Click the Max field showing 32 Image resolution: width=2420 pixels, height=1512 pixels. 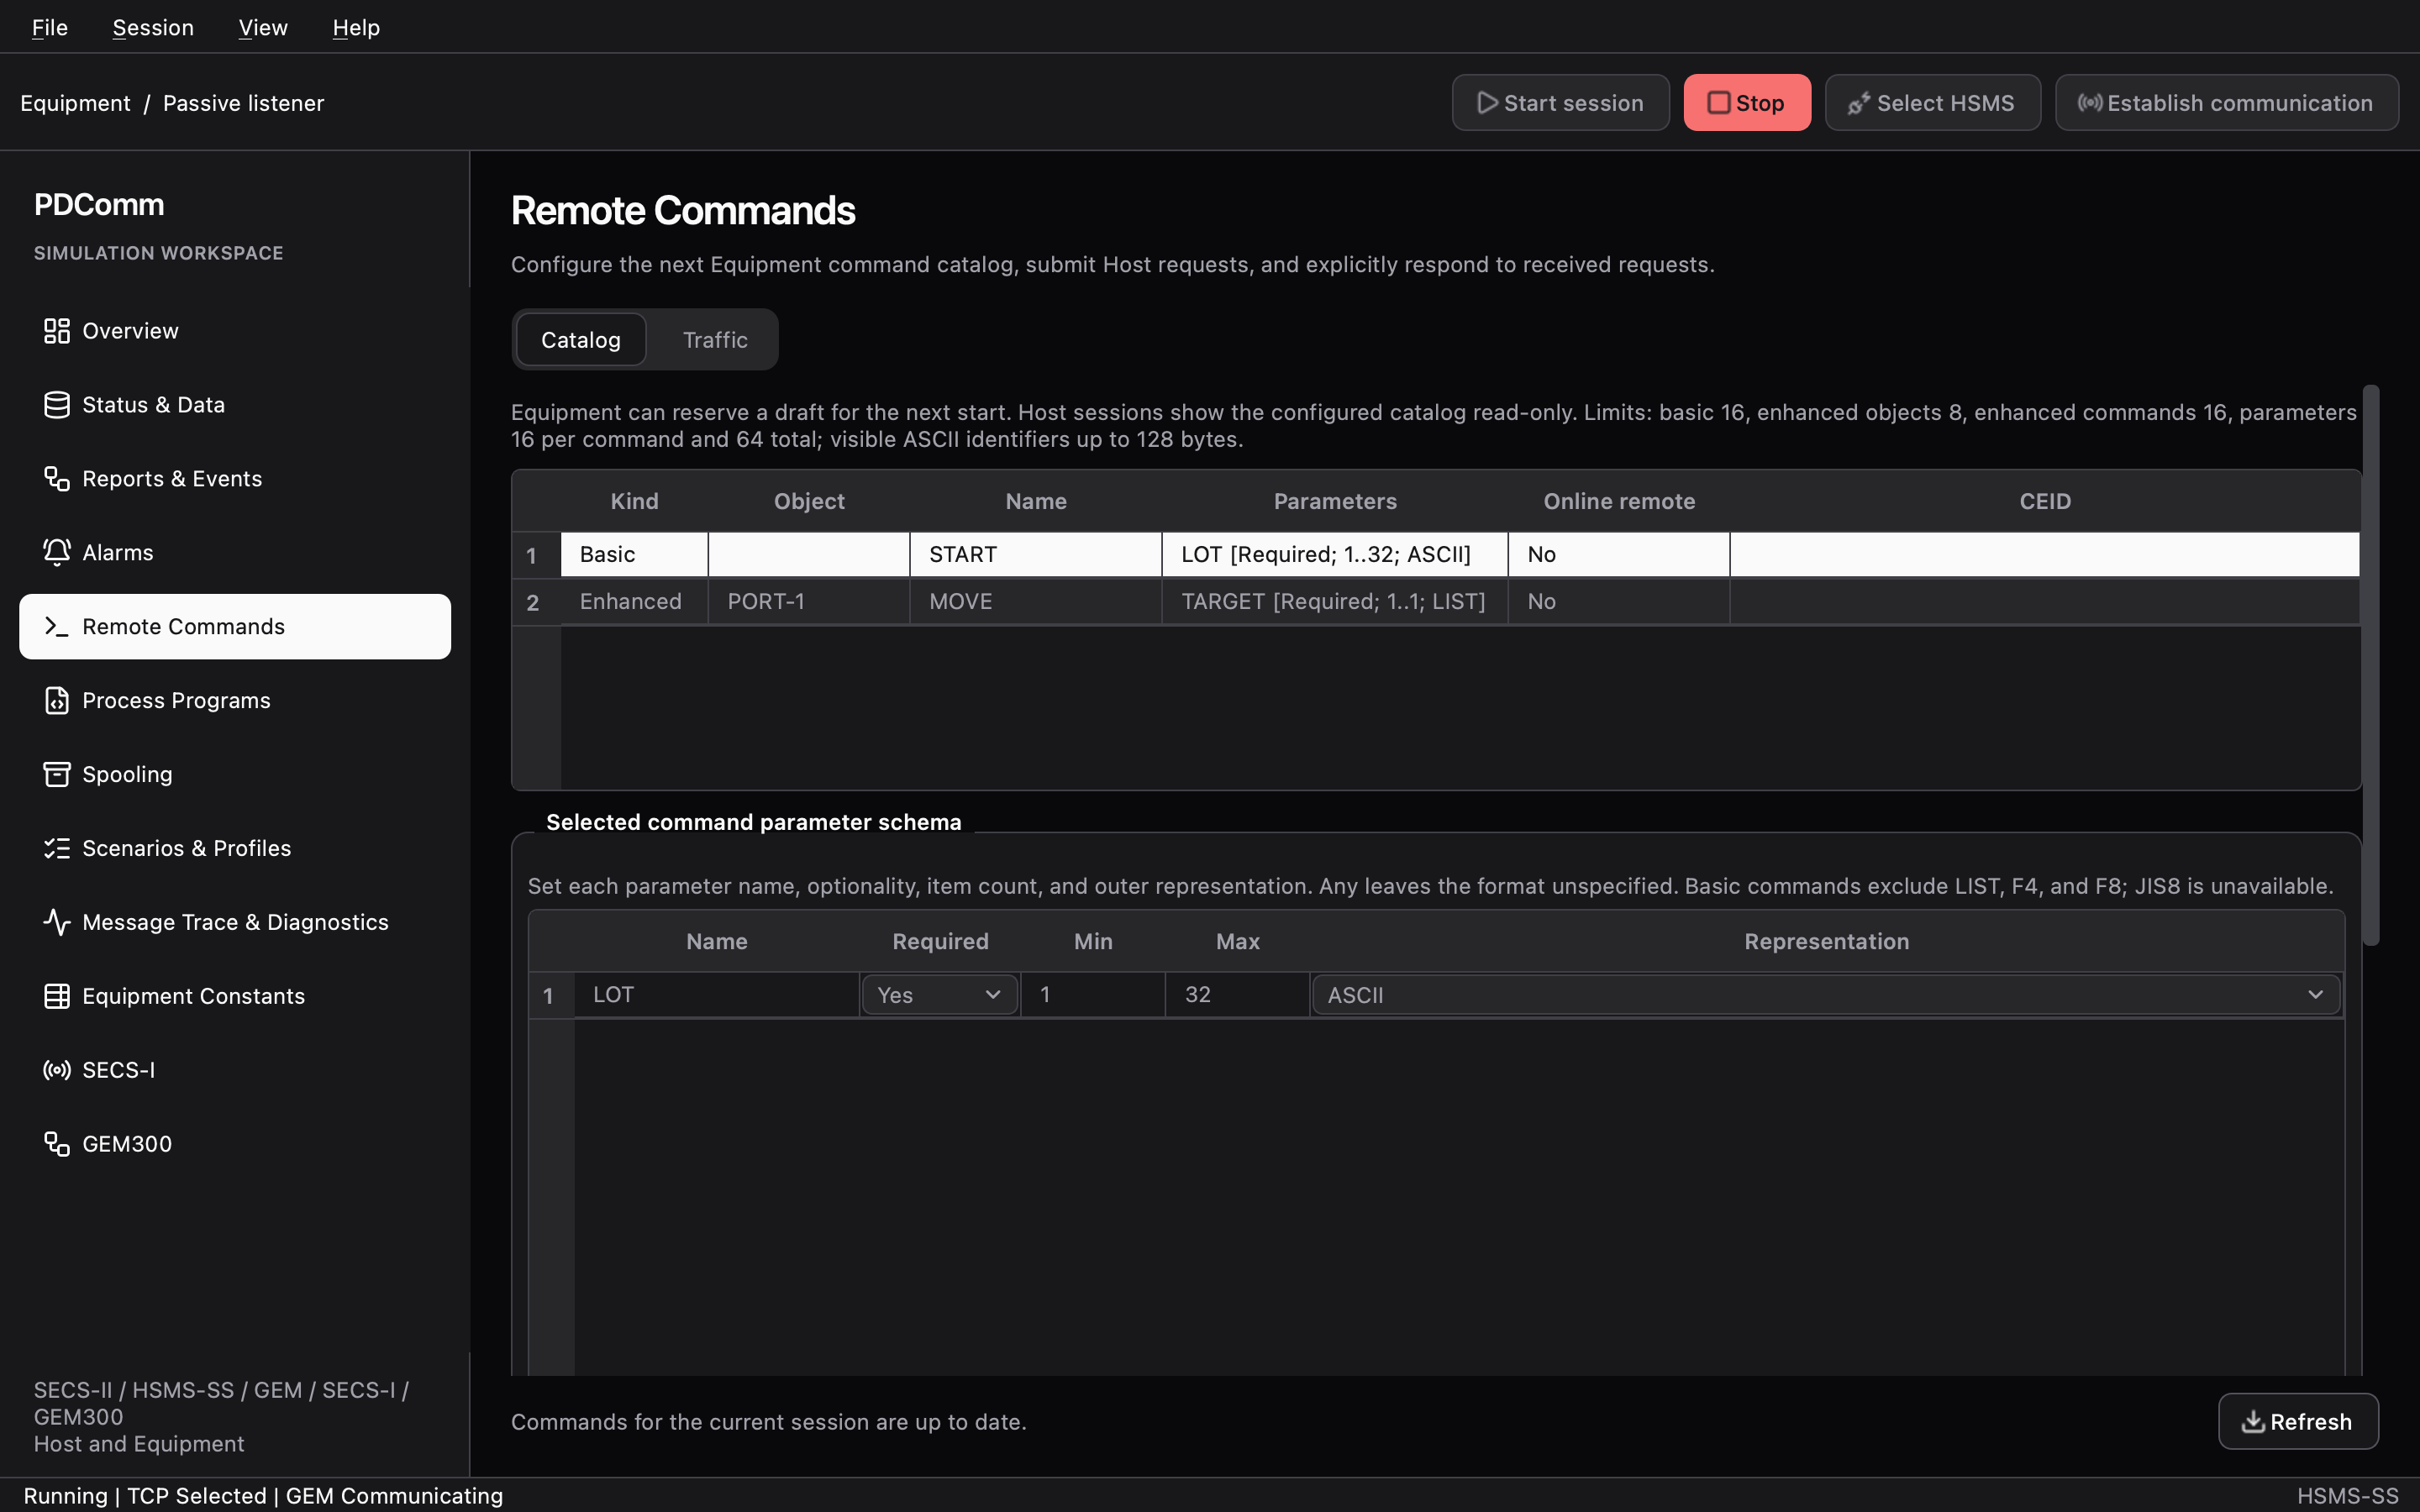tap(1238, 995)
